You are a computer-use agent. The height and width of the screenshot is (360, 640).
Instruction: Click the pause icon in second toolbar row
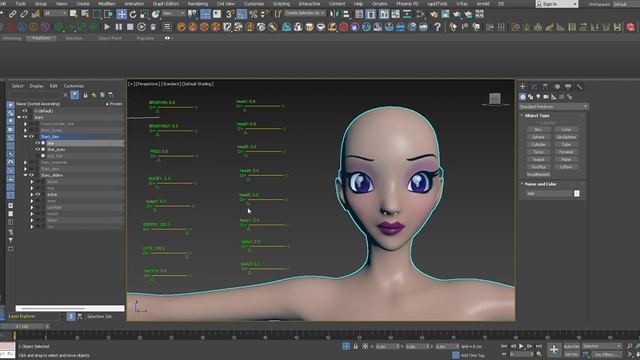[x=119, y=27]
